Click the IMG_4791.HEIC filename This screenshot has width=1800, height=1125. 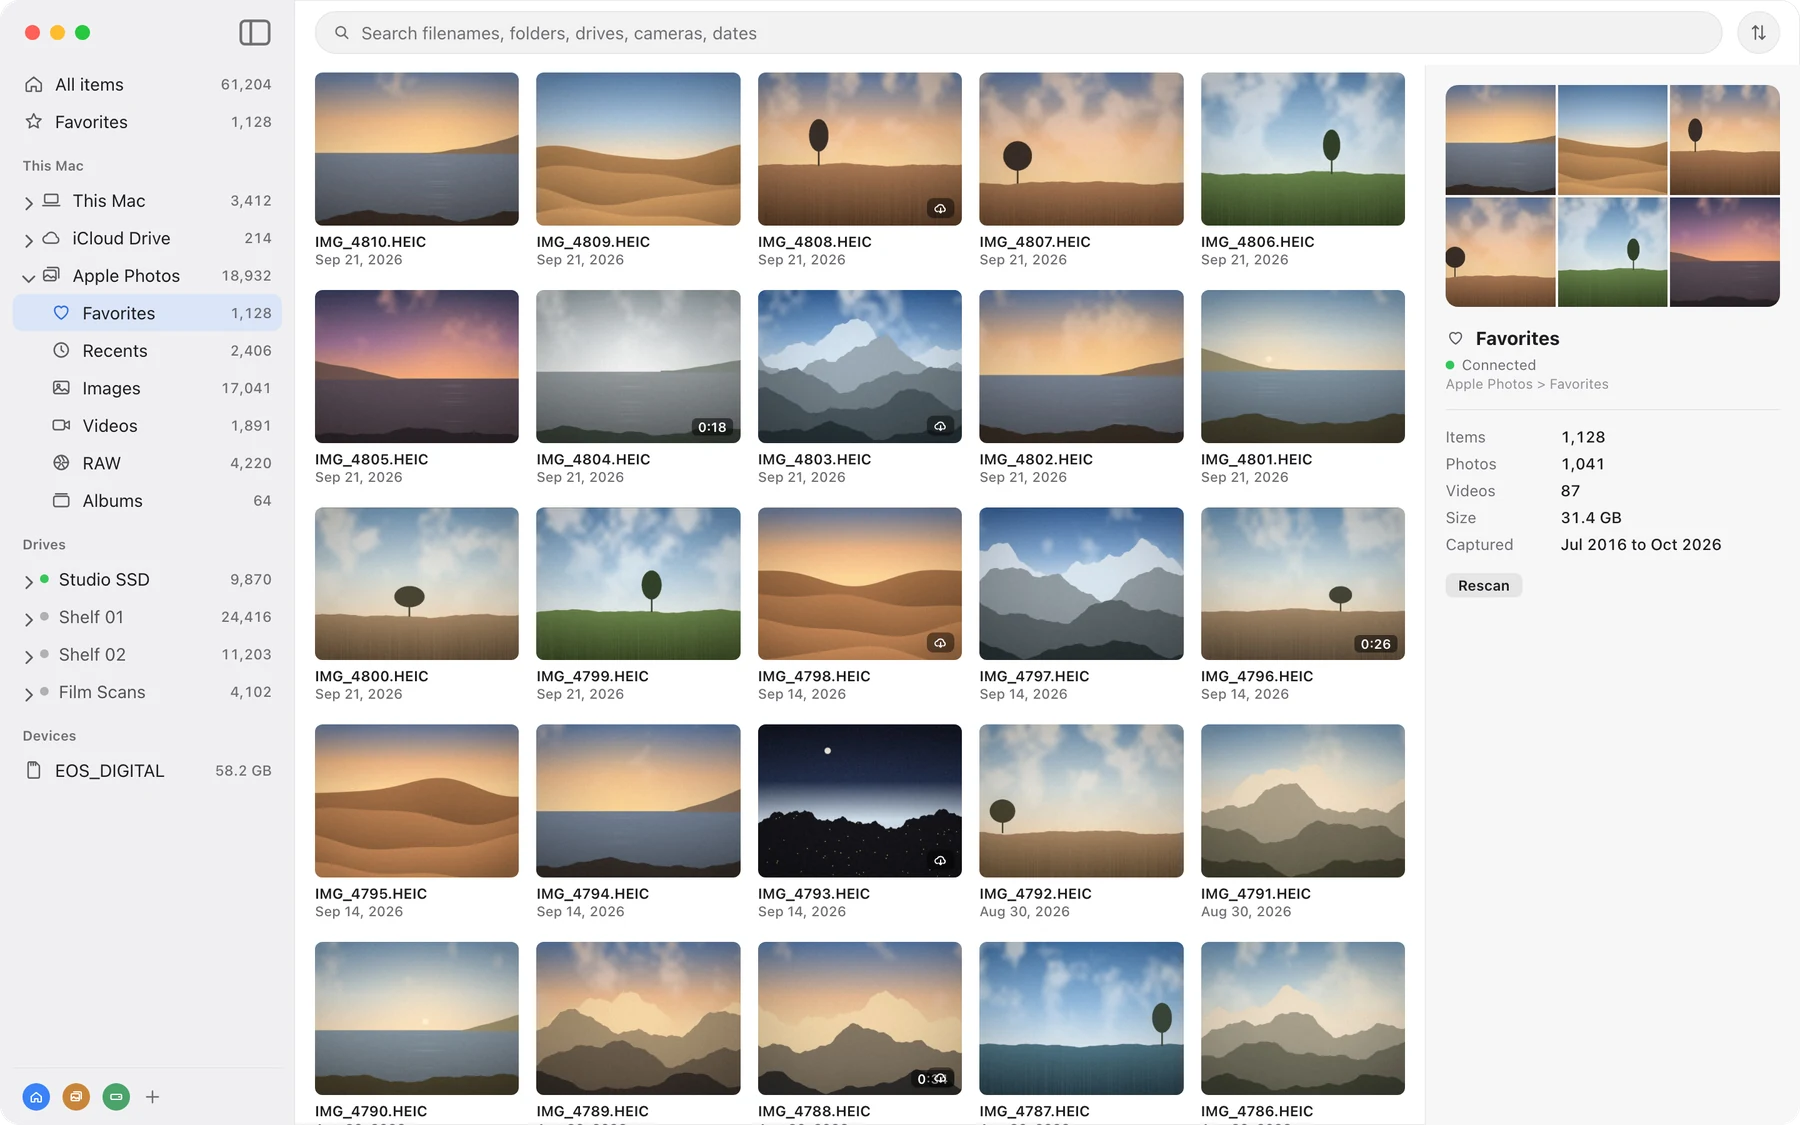[1255, 894]
